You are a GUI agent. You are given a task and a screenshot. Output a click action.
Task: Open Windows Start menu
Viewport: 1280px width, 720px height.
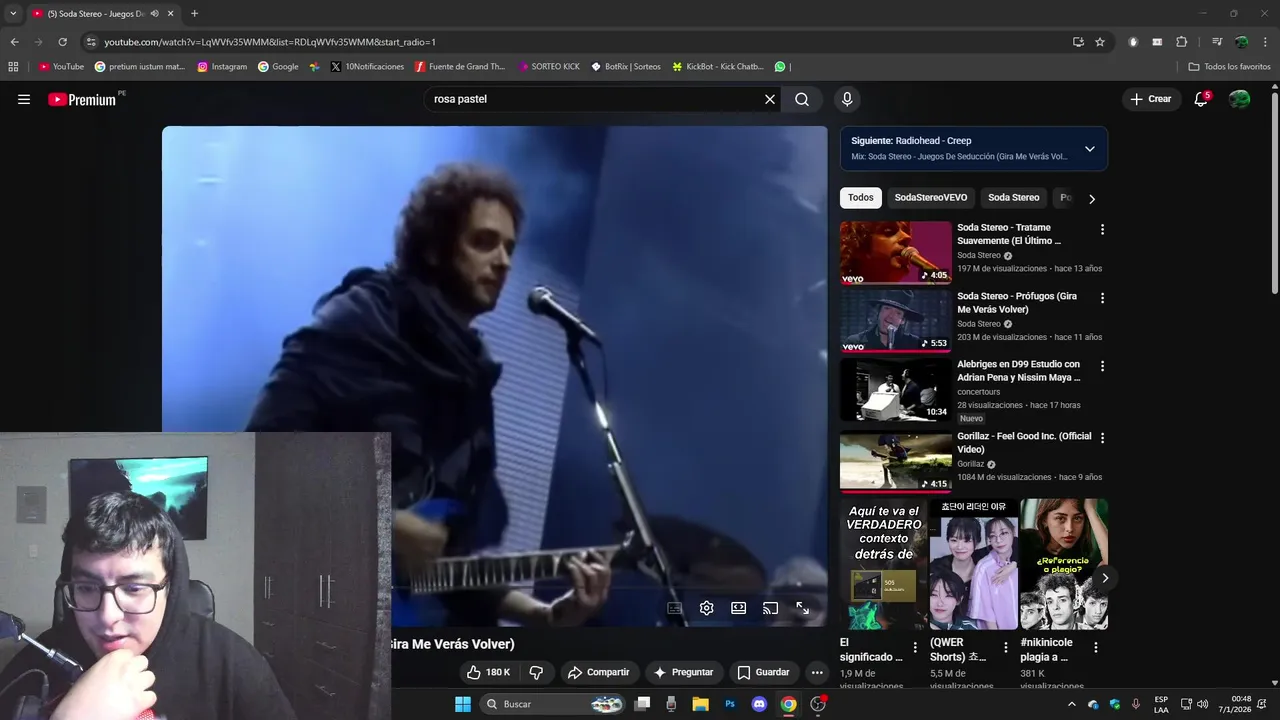(x=463, y=704)
